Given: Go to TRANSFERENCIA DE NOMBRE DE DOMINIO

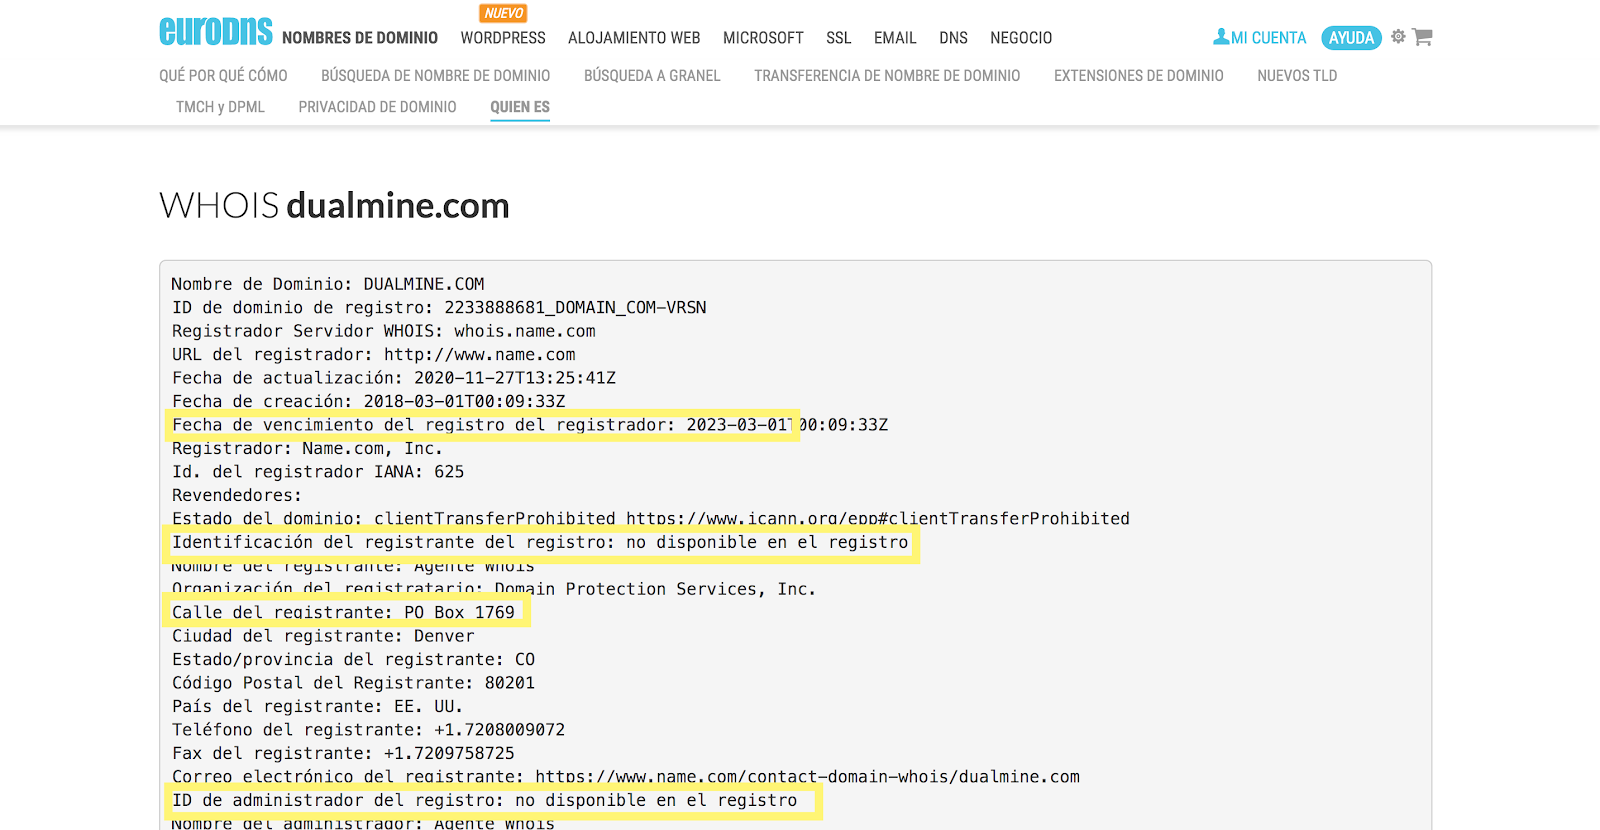Looking at the screenshot, I should coord(887,76).
